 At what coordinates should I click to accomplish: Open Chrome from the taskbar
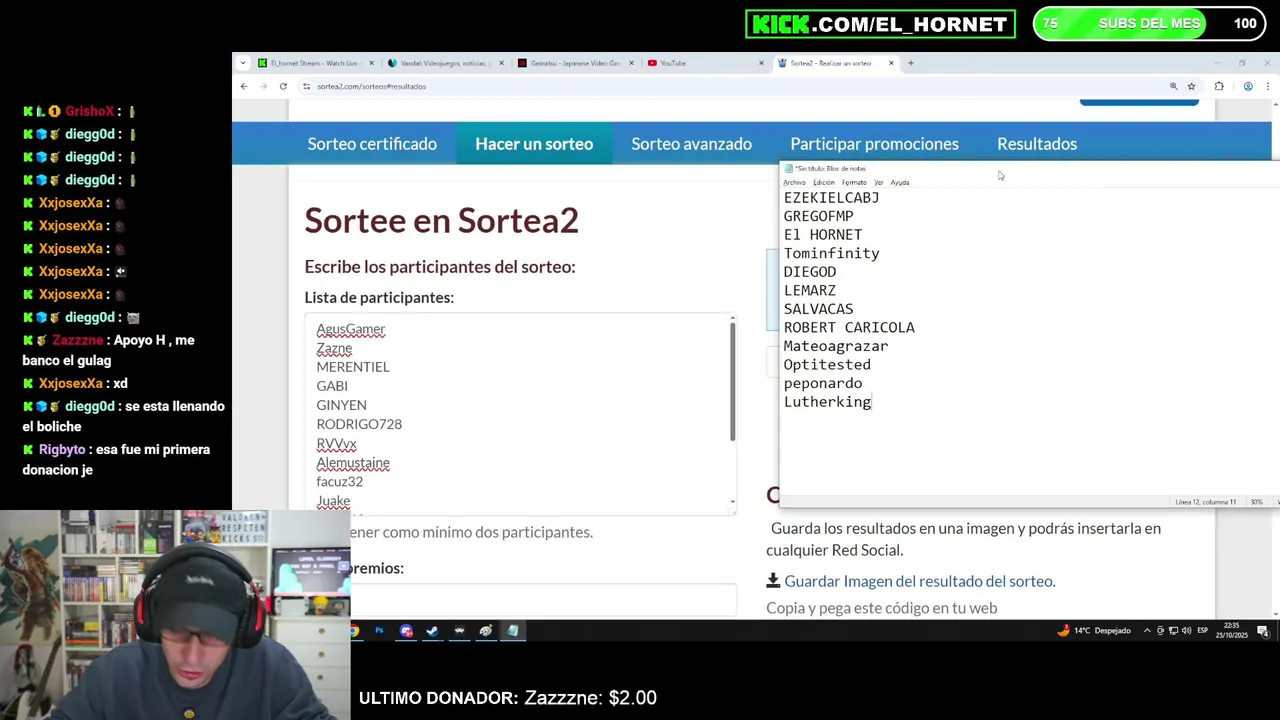pos(353,631)
